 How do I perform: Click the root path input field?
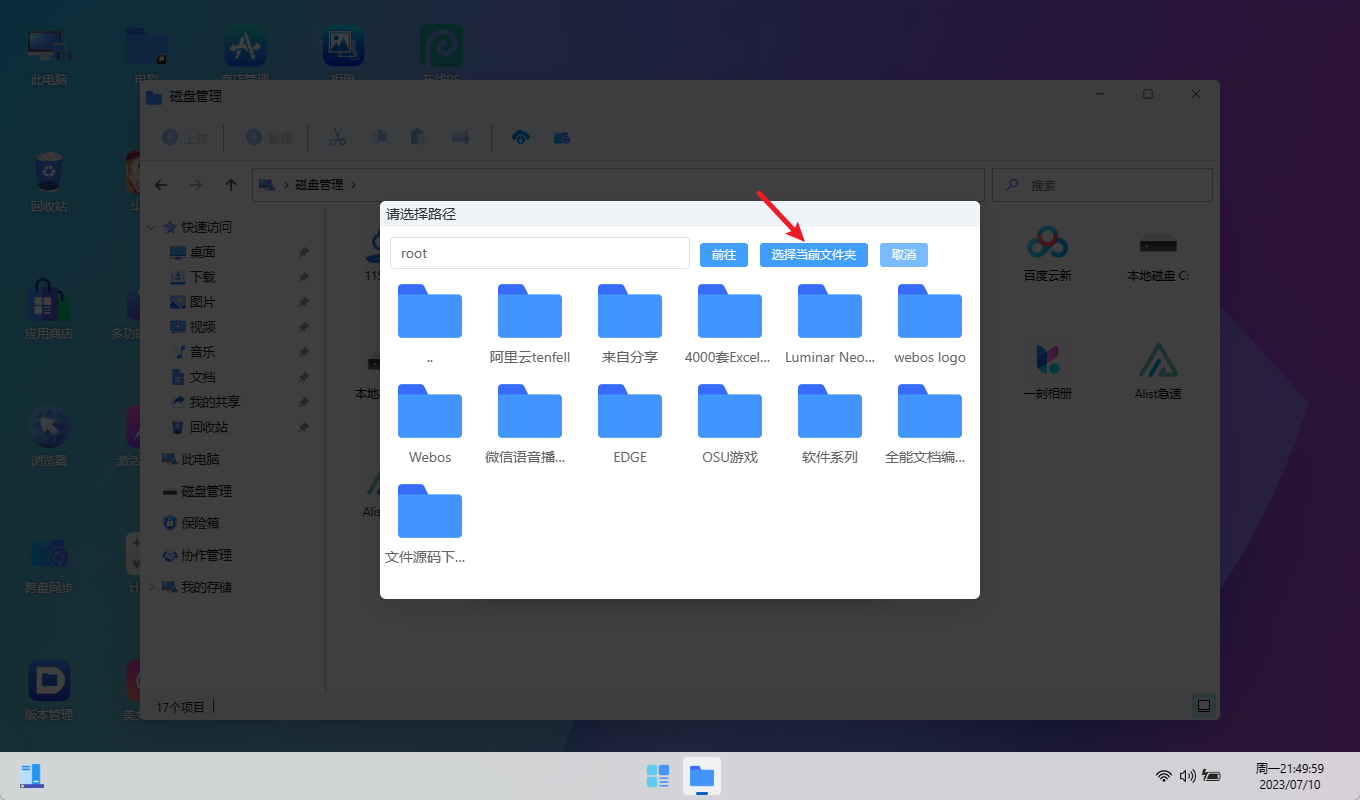[539, 253]
